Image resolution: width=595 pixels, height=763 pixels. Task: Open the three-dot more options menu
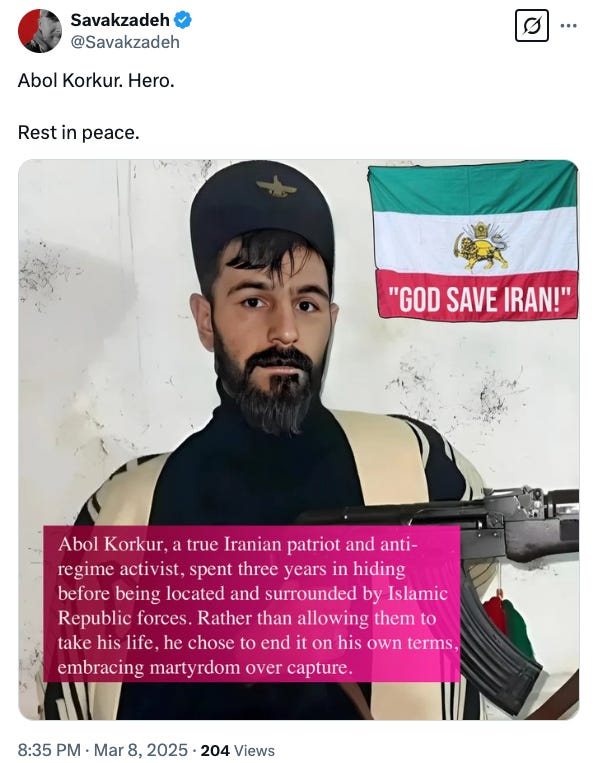[568, 26]
